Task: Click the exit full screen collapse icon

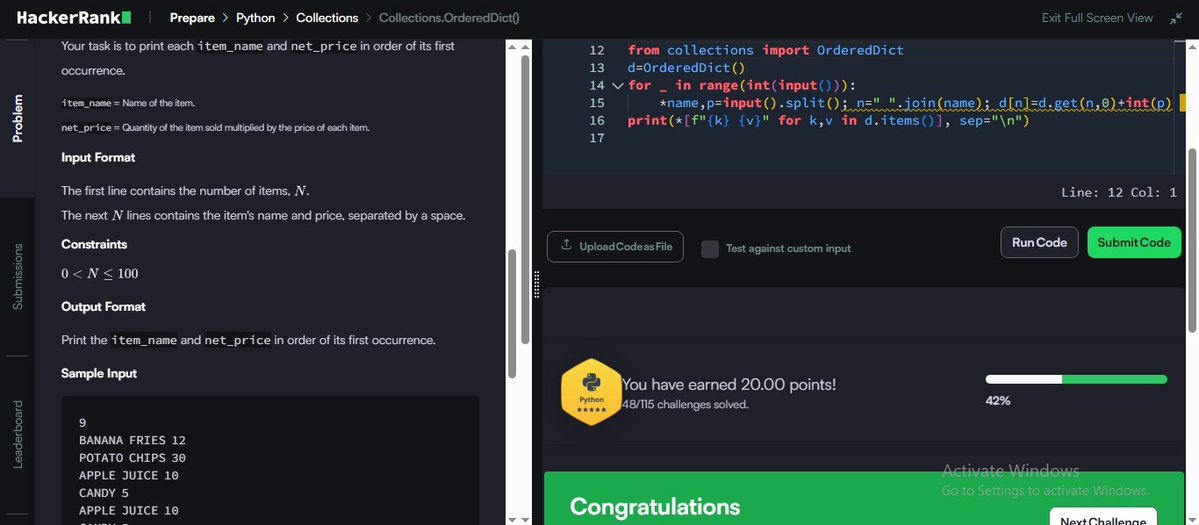Action: tap(1176, 18)
